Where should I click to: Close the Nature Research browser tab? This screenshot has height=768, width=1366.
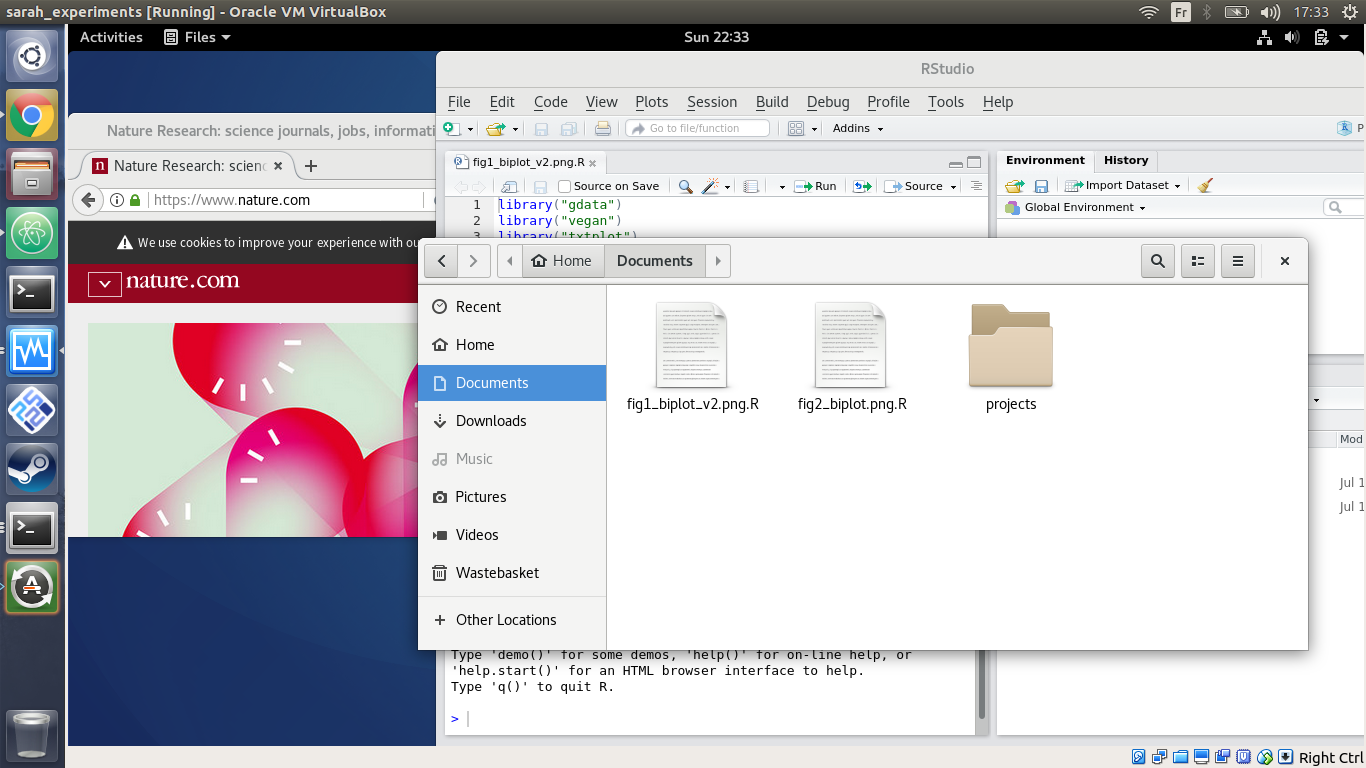[x=278, y=166]
